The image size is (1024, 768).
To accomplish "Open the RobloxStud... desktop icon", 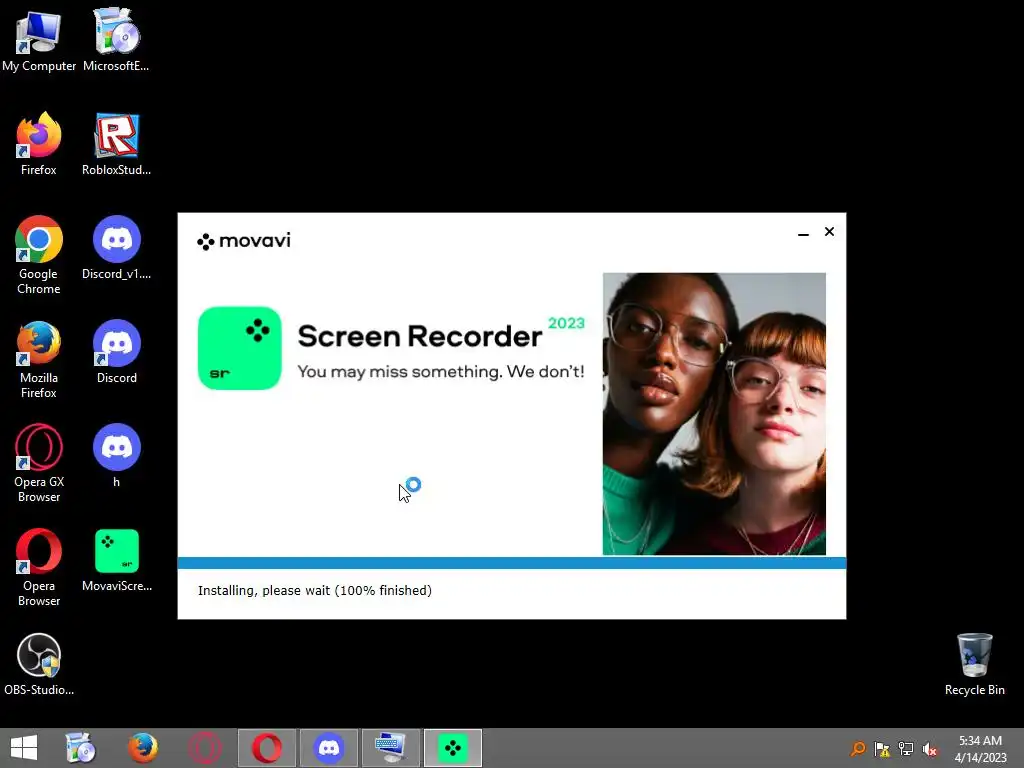I will pos(116,144).
